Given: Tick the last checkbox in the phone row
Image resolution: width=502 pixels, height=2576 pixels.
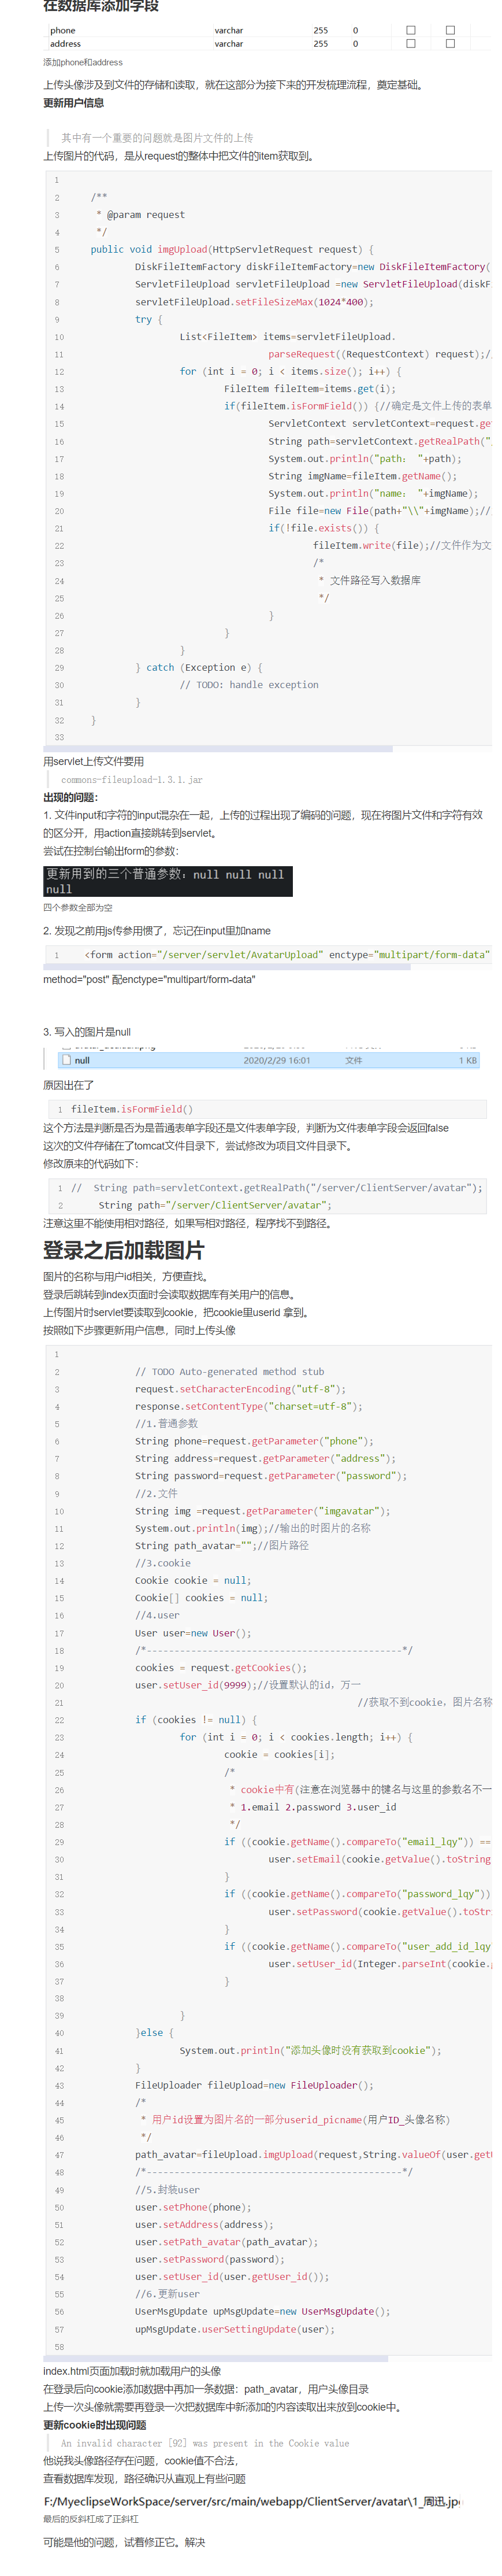Looking at the screenshot, I should tap(450, 31).
